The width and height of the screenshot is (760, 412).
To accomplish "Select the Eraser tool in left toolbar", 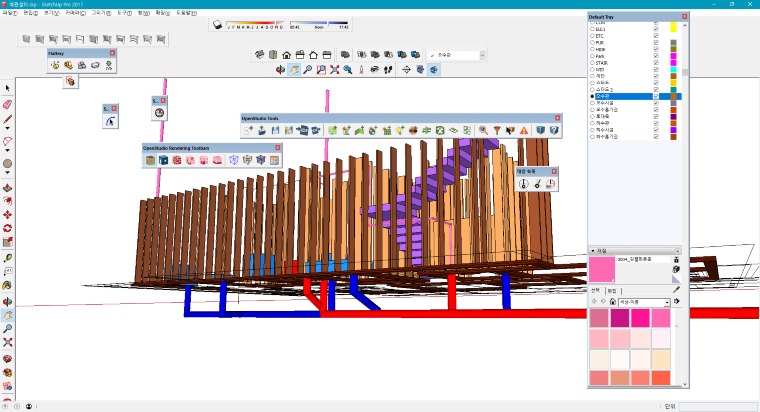I will click(7, 103).
